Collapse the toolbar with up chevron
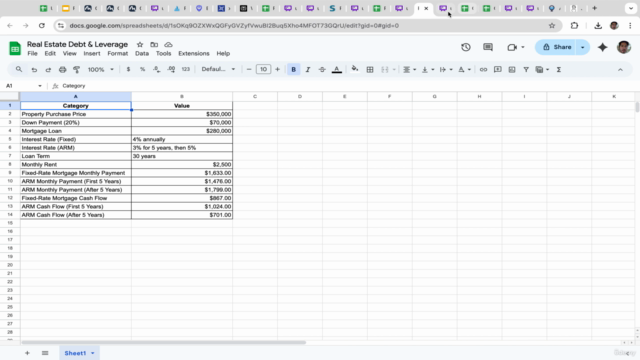640x360 pixels. 620,70
